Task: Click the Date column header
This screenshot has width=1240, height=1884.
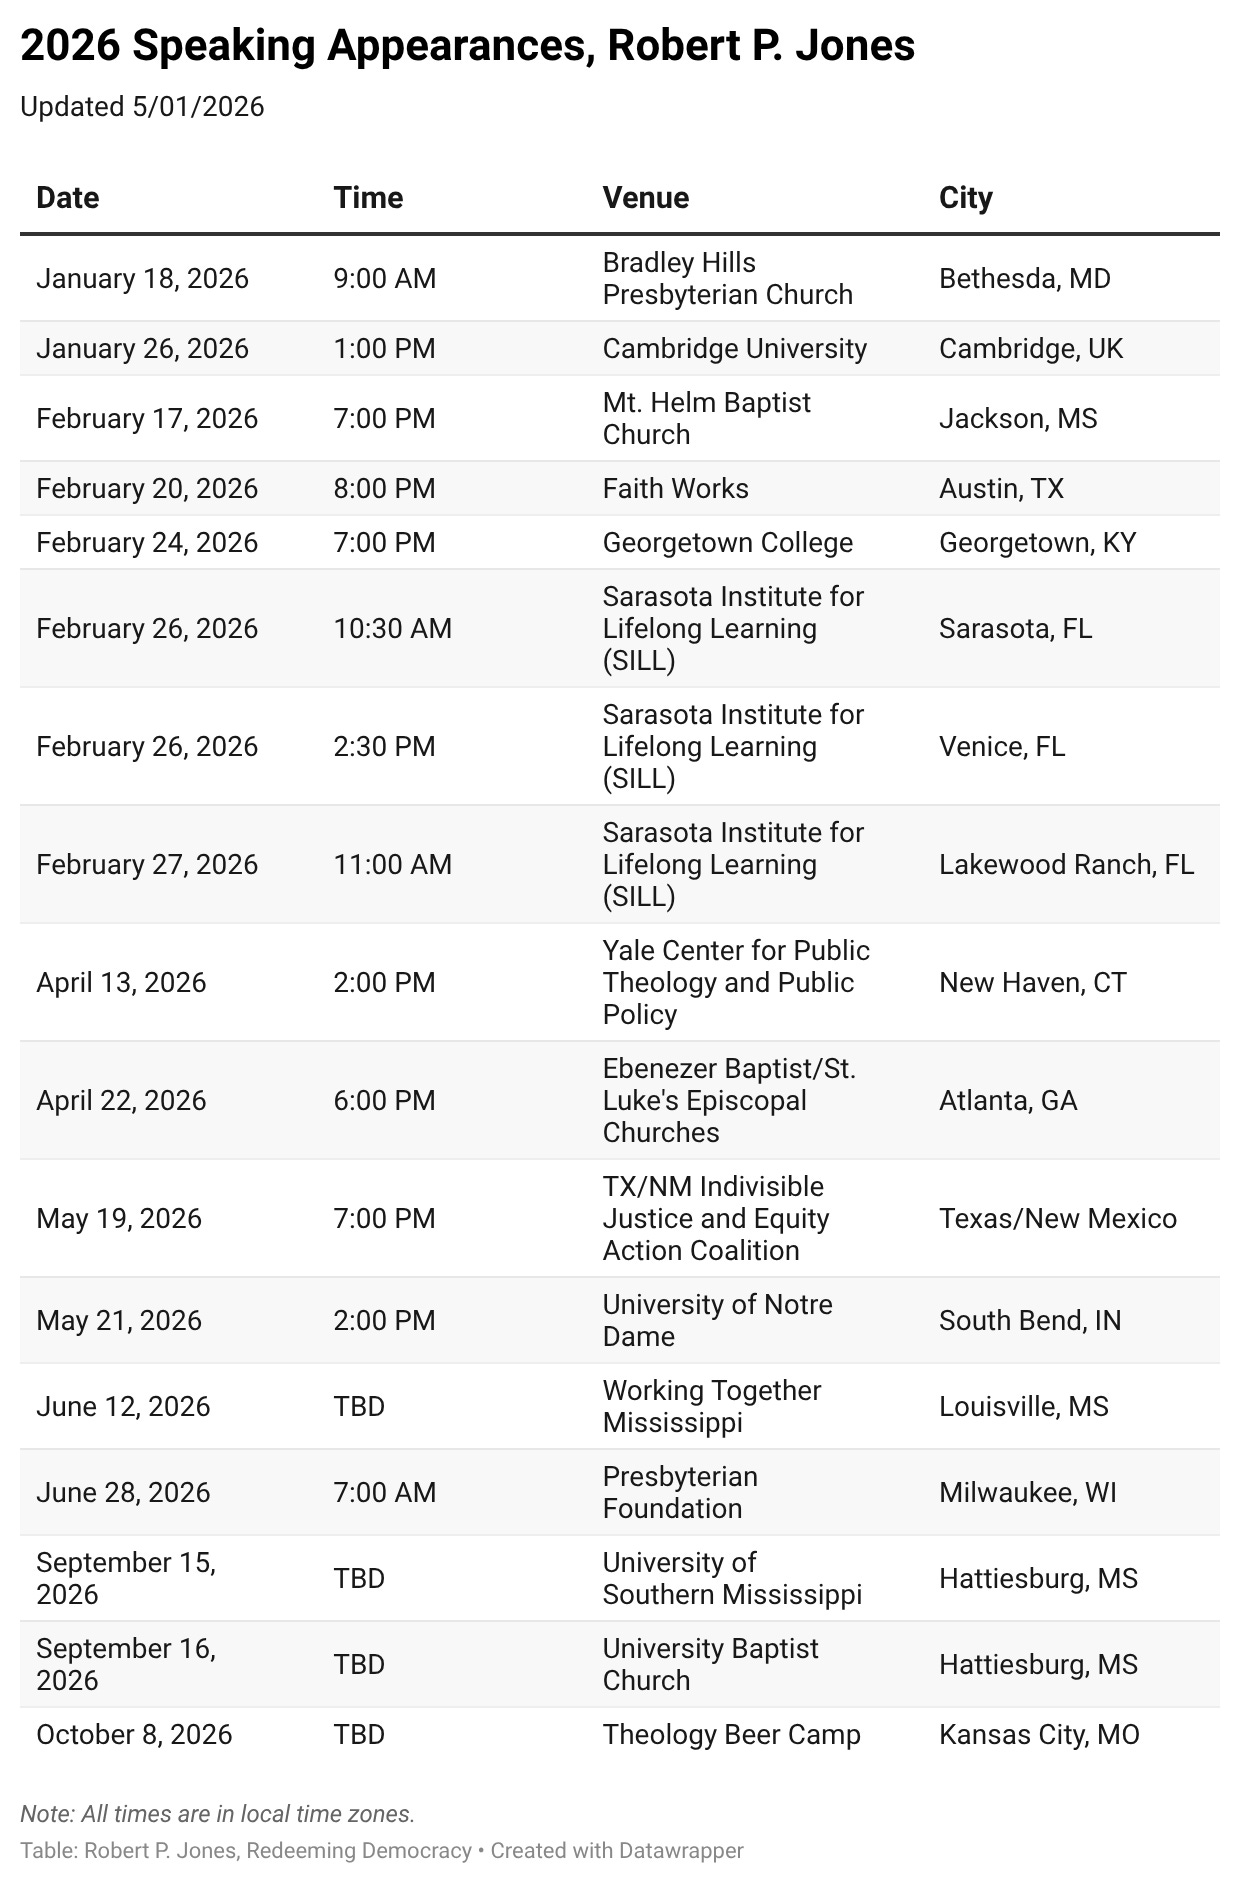Action: click(x=68, y=197)
